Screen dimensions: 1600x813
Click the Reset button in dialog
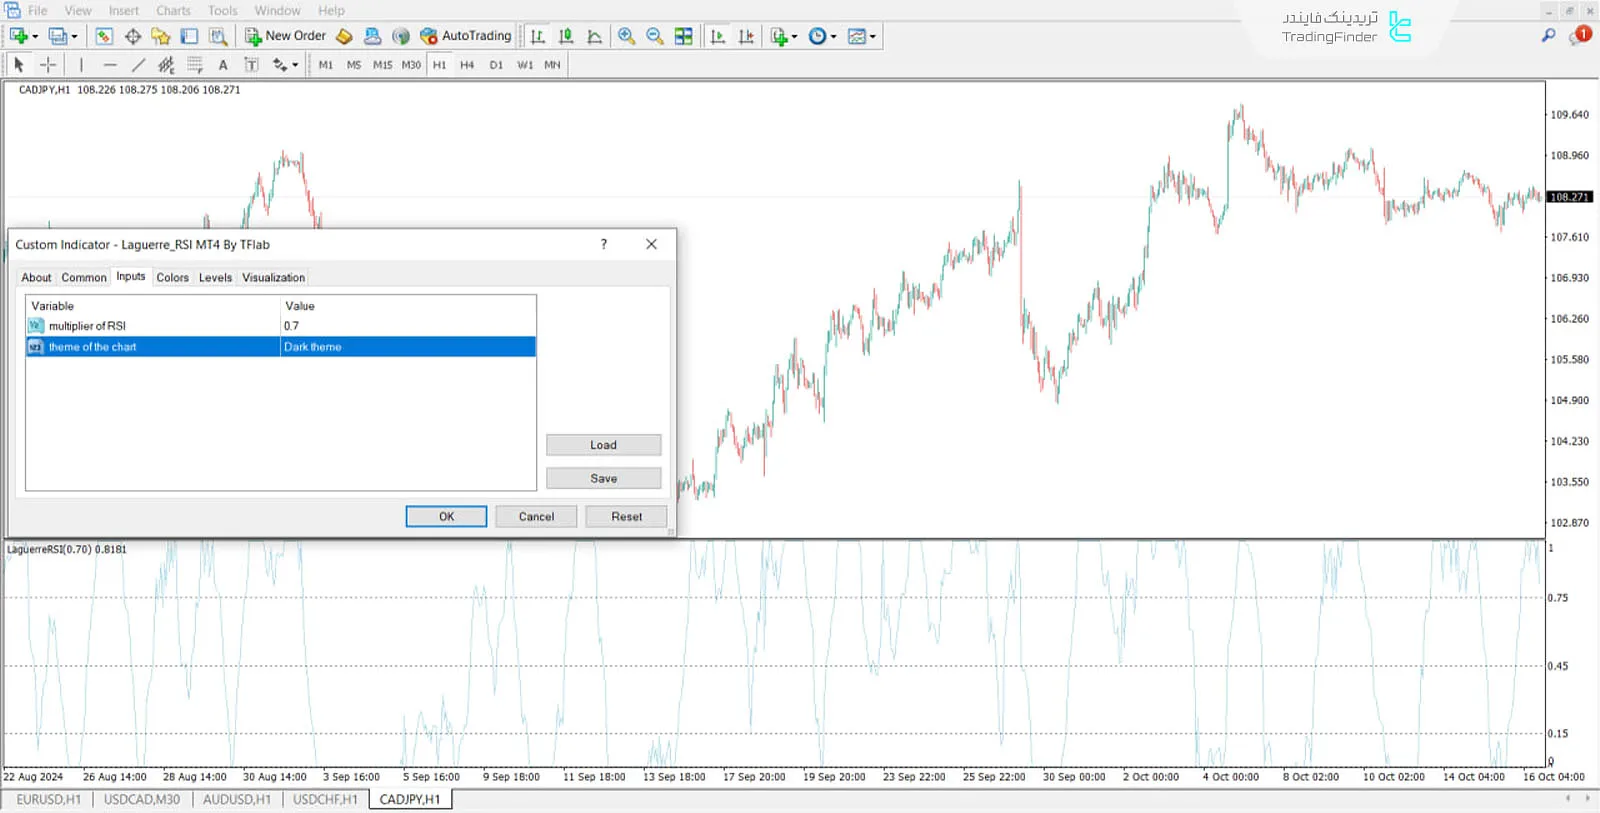tap(626, 517)
